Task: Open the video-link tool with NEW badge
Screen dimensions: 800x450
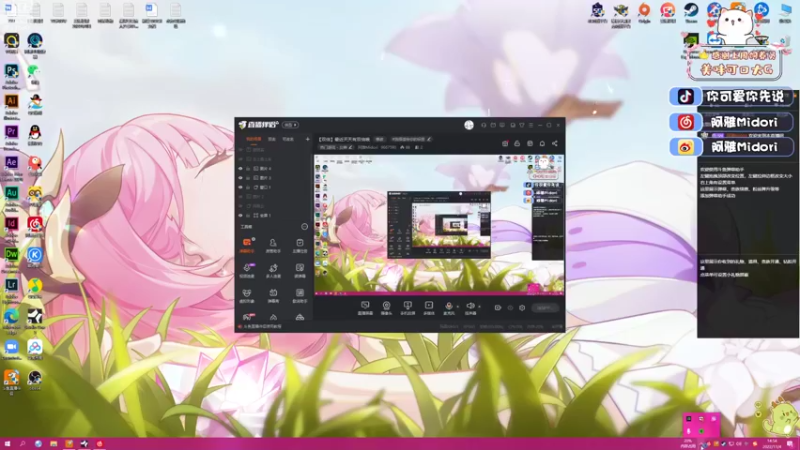Action: tap(247, 270)
